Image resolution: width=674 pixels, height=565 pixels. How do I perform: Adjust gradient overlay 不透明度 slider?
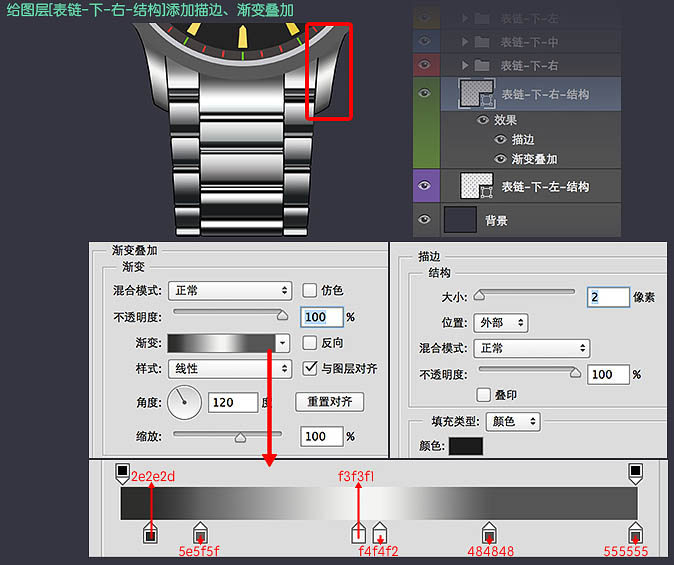click(x=282, y=315)
